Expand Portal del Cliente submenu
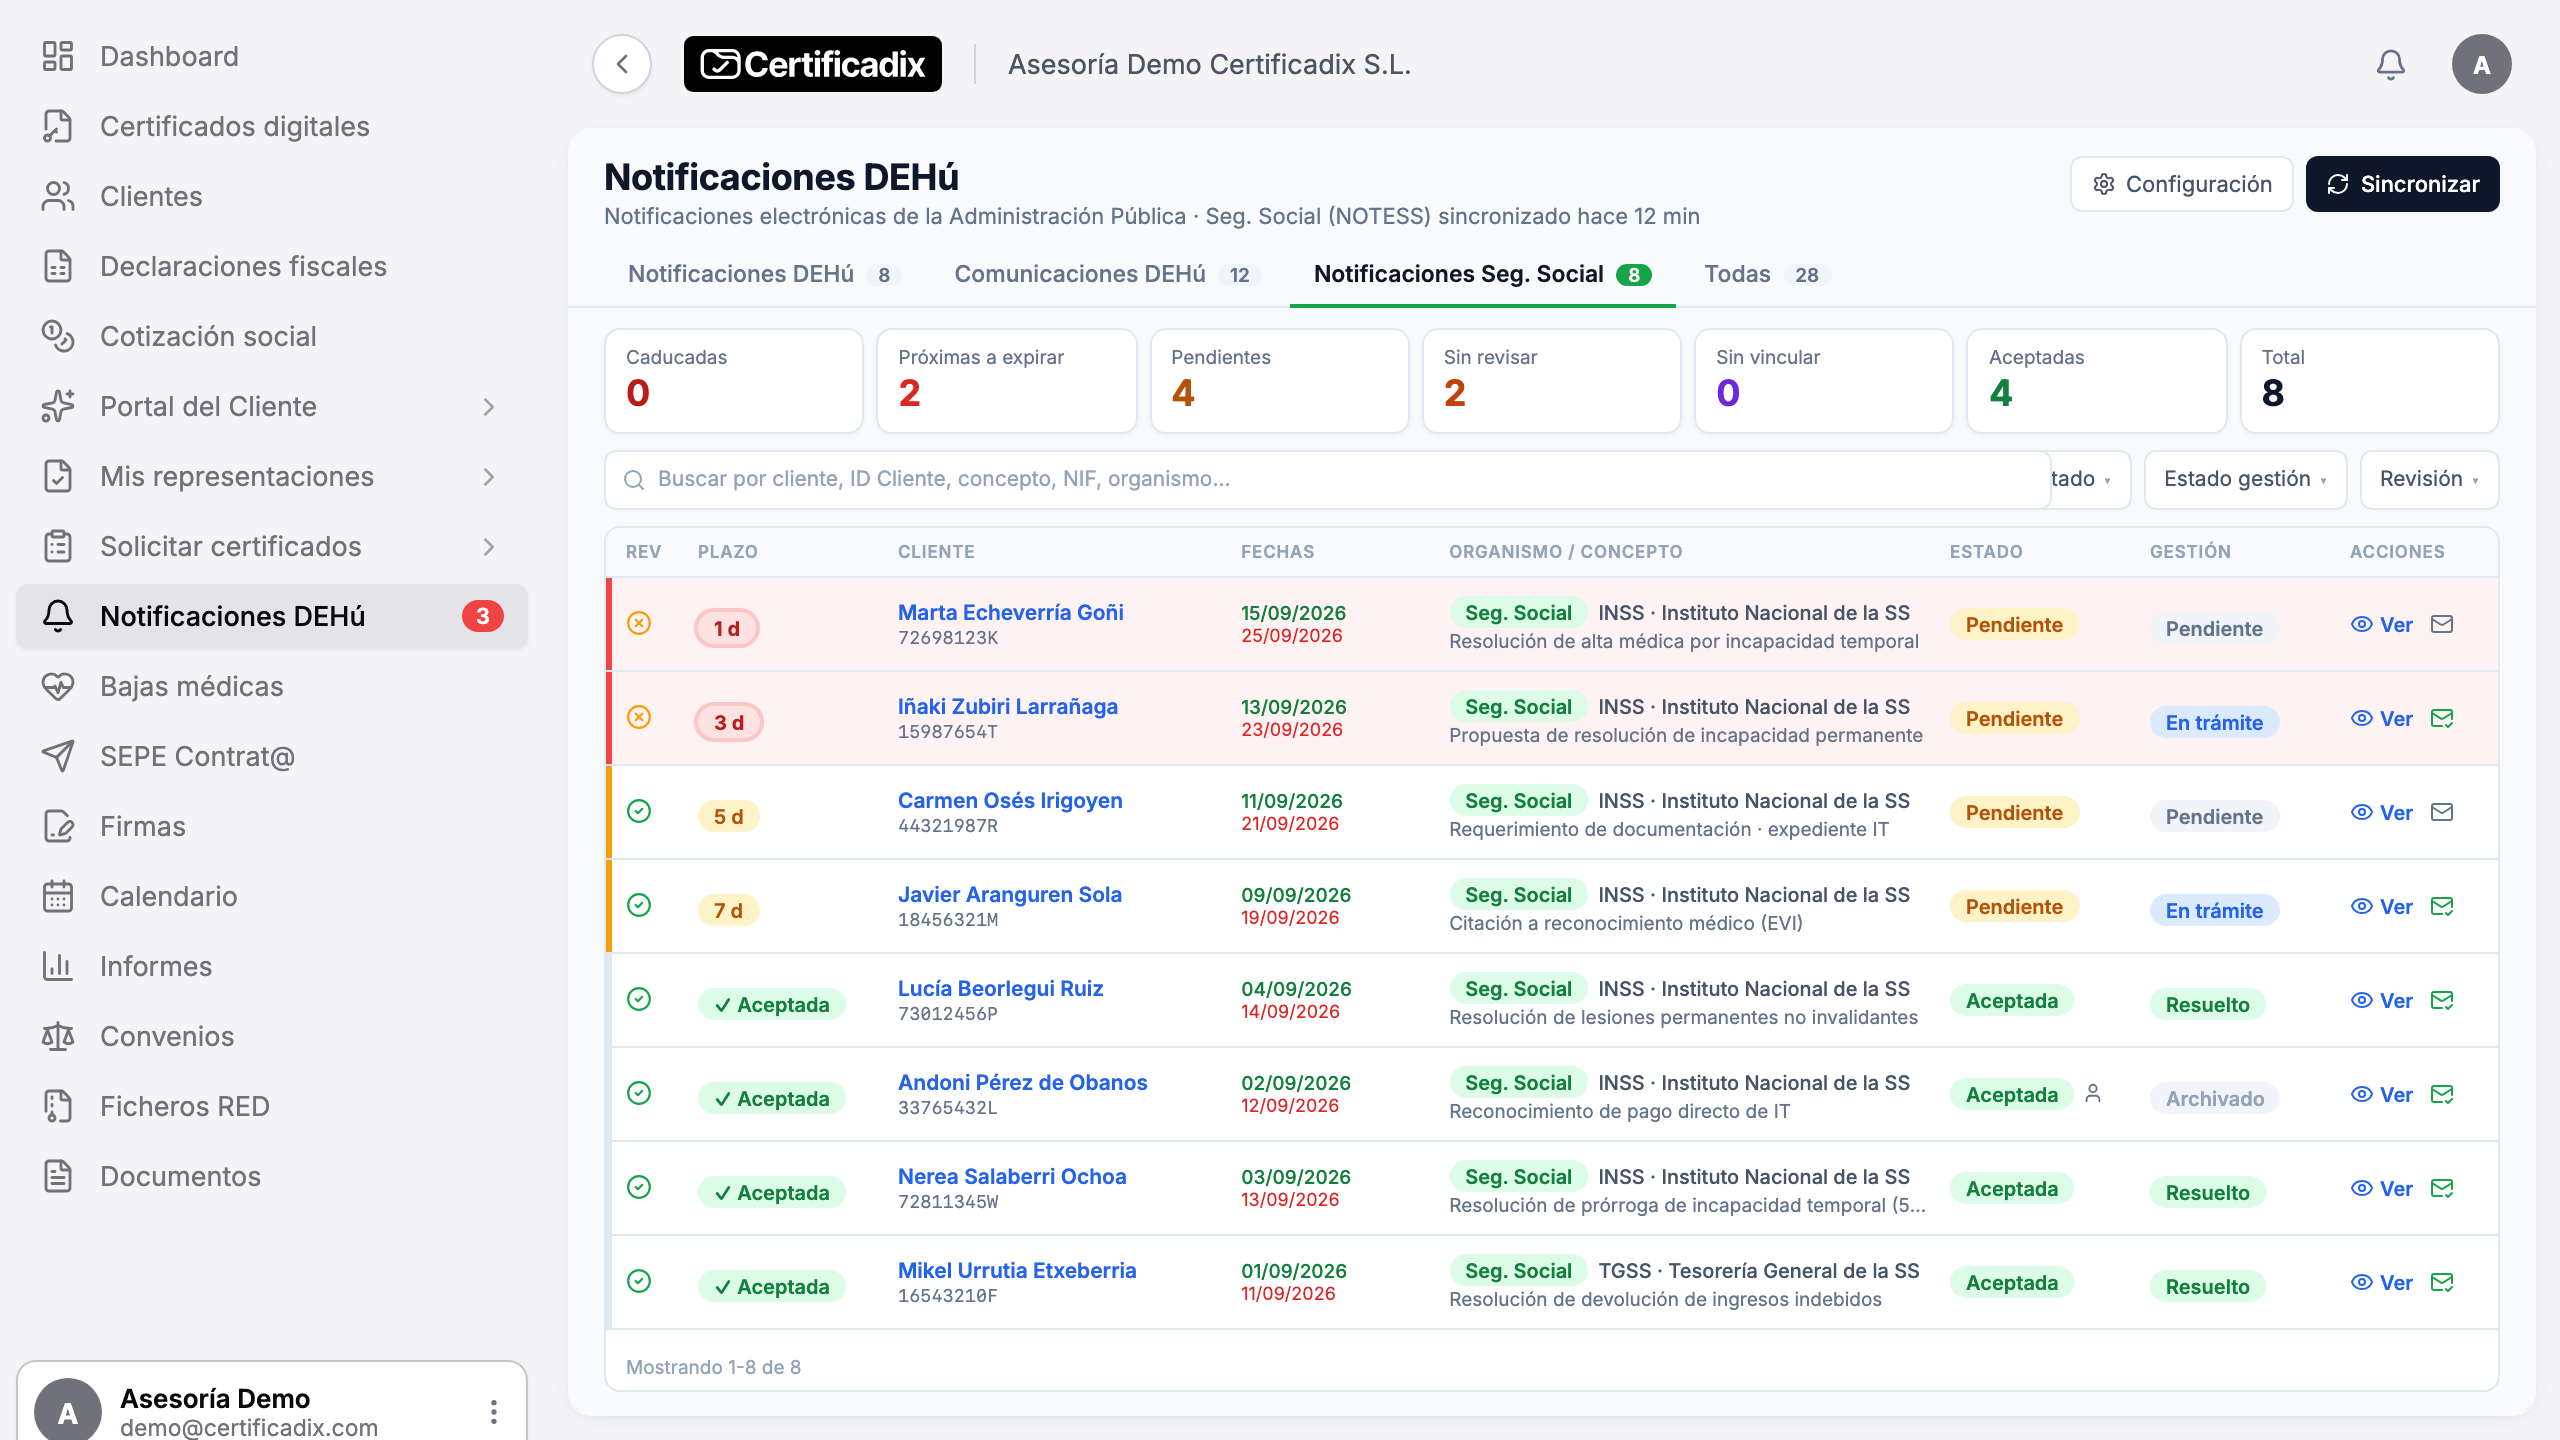 [488, 406]
